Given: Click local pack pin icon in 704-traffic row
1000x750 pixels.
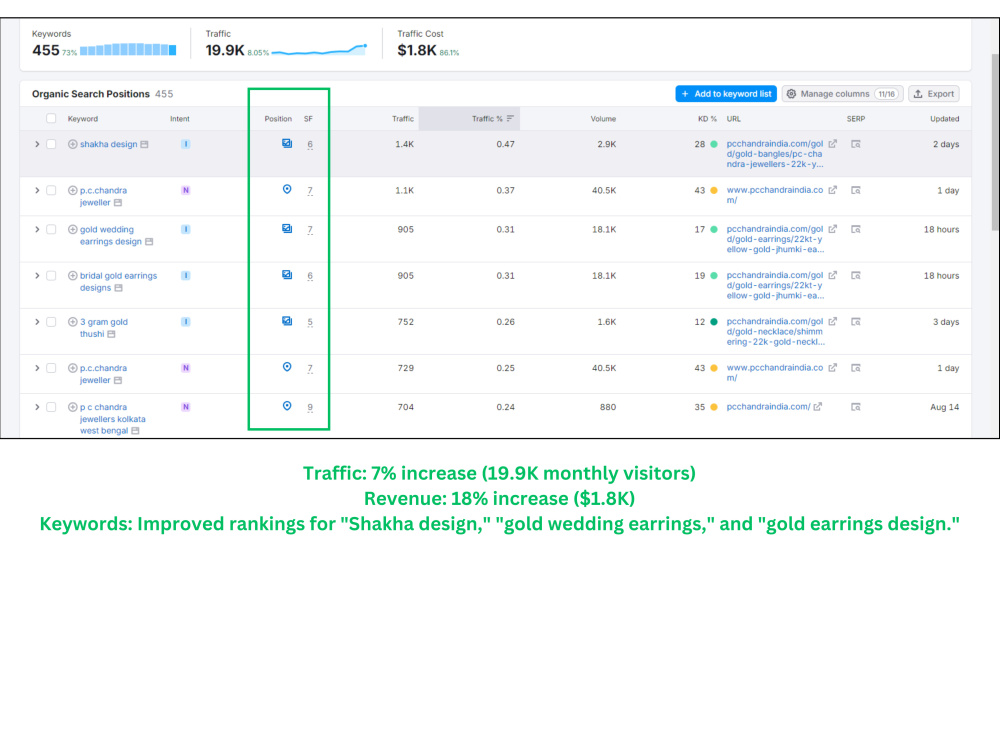Looking at the screenshot, I should coord(287,406).
